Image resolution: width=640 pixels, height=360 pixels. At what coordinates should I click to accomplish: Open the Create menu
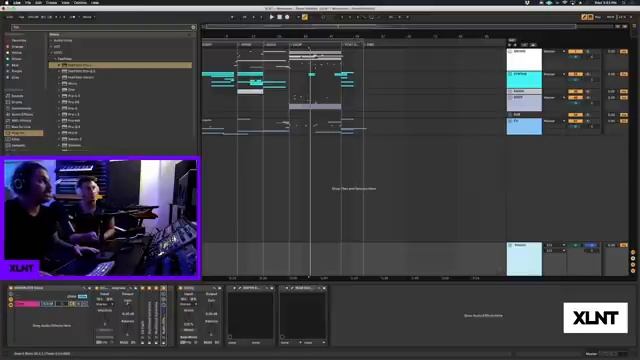(x=51, y=2)
